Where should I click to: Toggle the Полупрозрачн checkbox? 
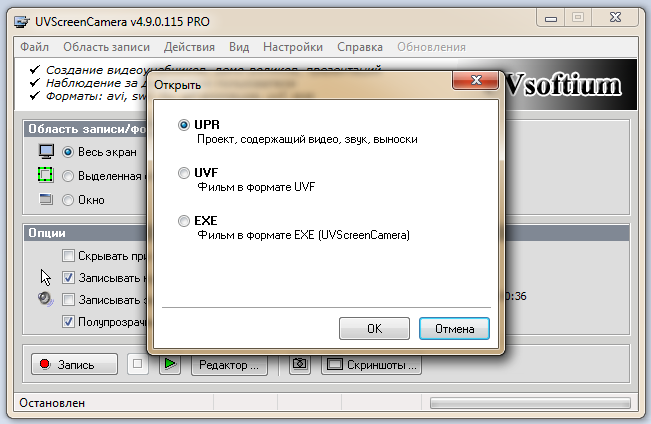(68, 321)
